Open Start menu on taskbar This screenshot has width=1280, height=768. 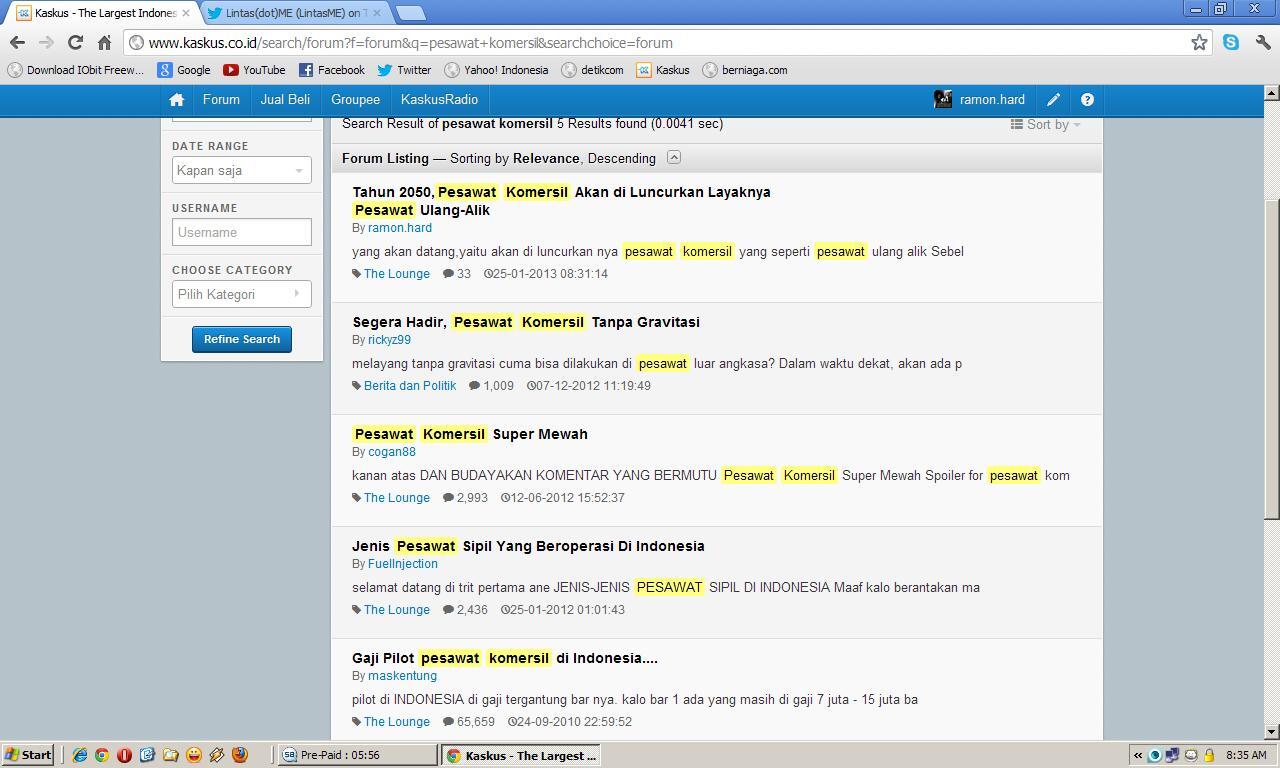click(28, 755)
